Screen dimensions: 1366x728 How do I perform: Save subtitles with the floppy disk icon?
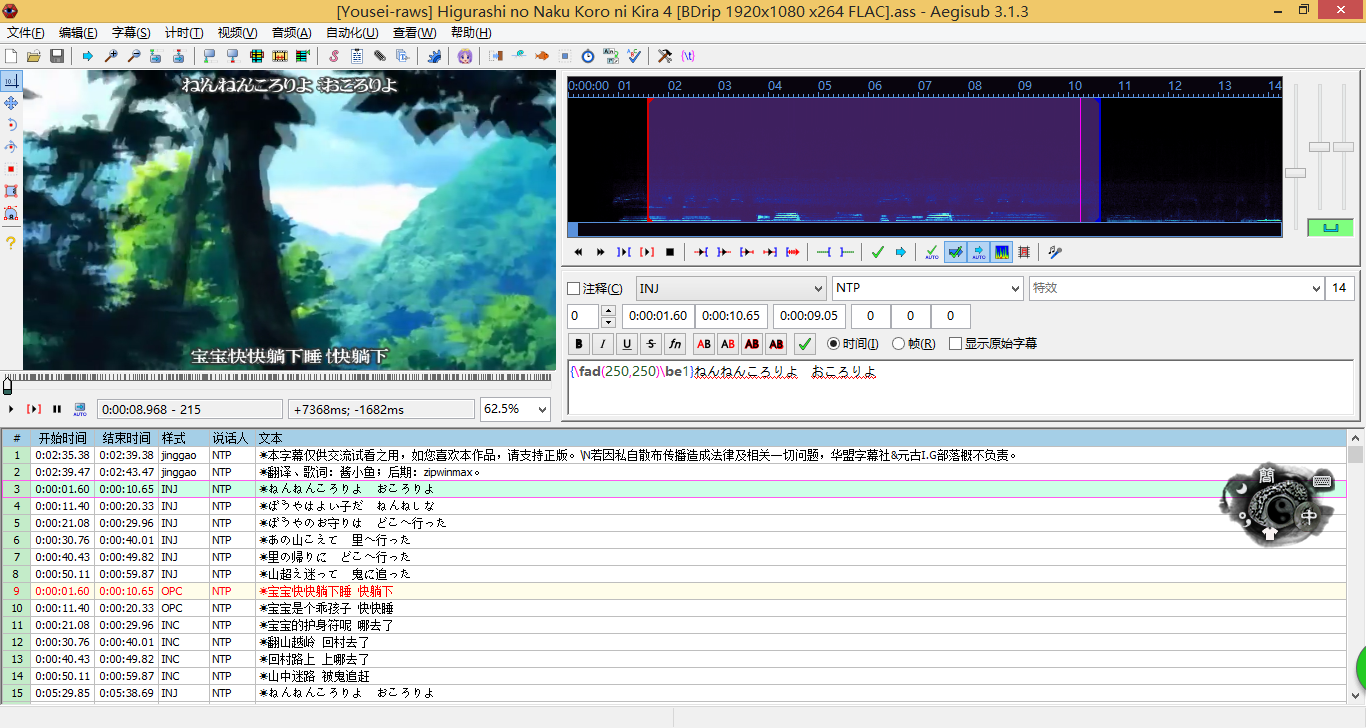[x=56, y=56]
